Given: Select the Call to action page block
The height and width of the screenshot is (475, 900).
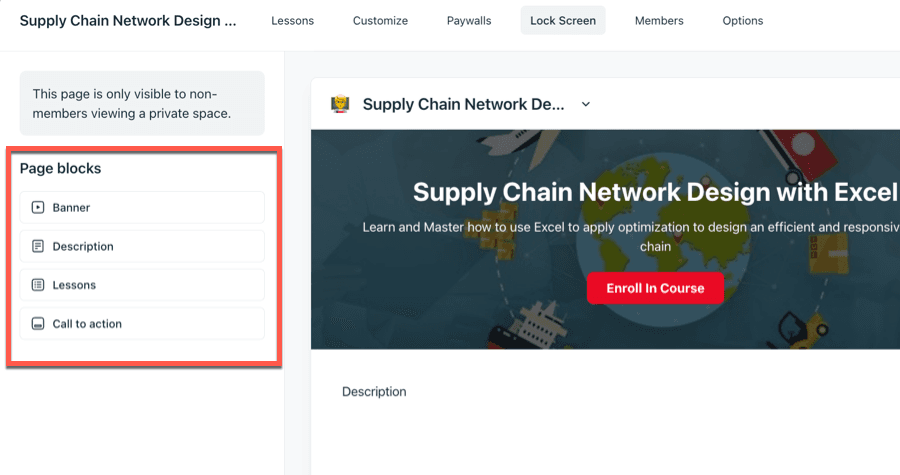Looking at the screenshot, I should pos(142,324).
